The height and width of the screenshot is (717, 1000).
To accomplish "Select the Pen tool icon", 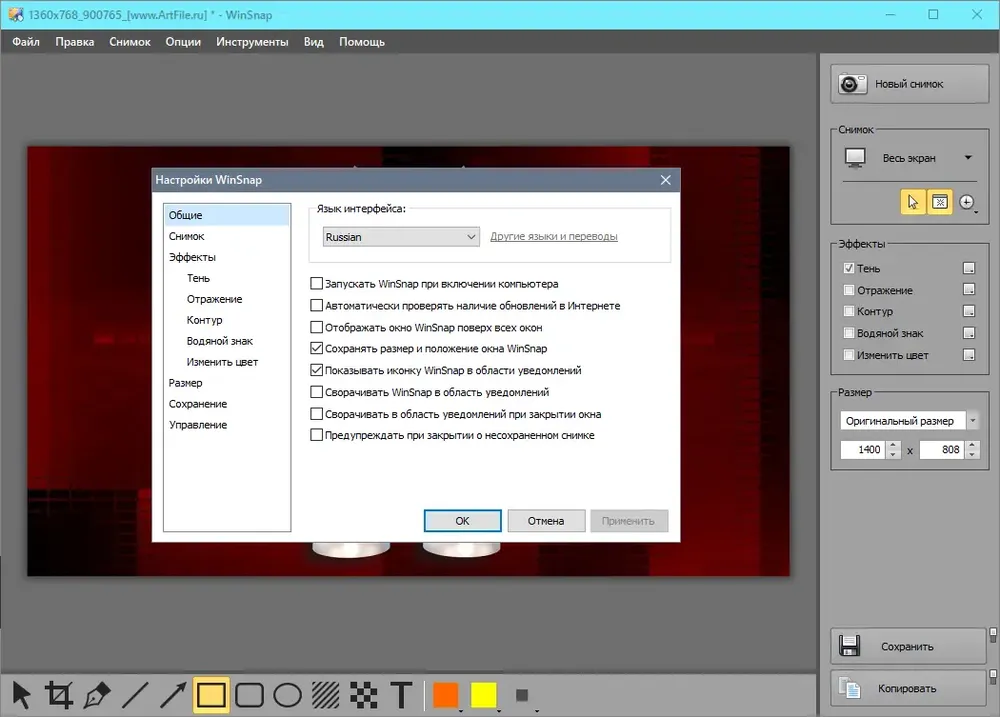I will click(x=96, y=695).
